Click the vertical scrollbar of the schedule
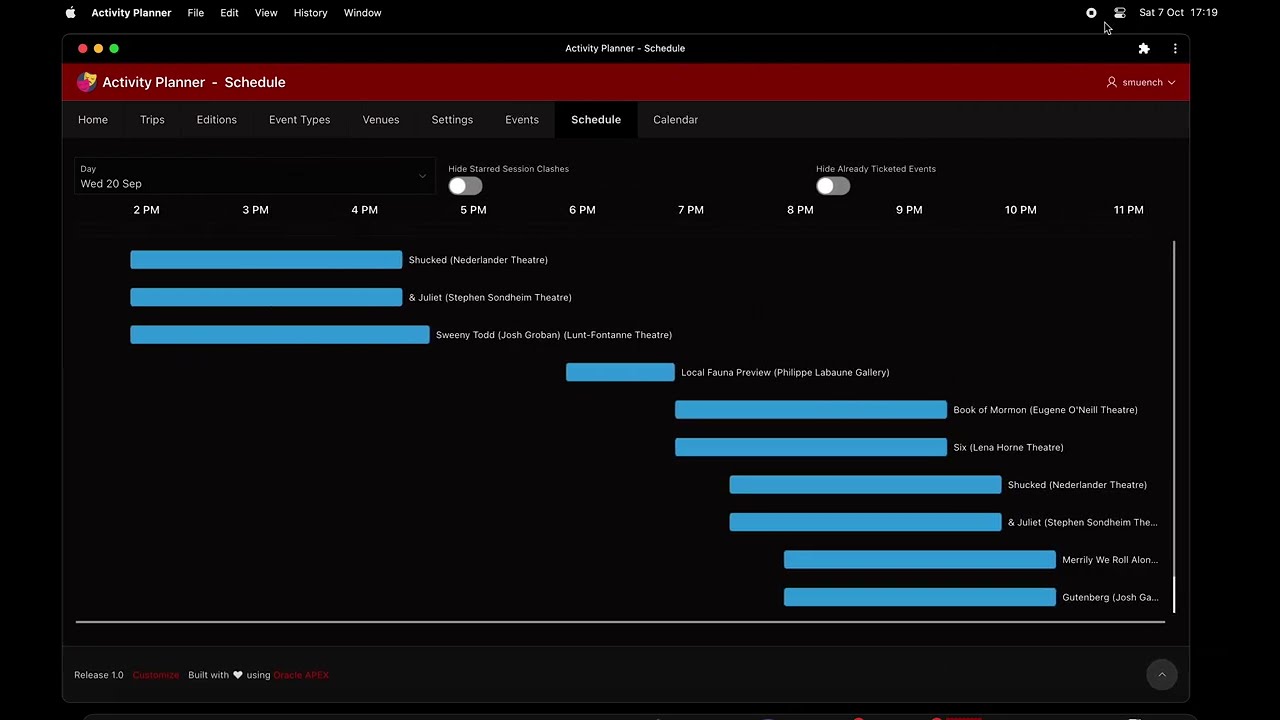This screenshot has height=720, width=1280. pos(1174,427)
